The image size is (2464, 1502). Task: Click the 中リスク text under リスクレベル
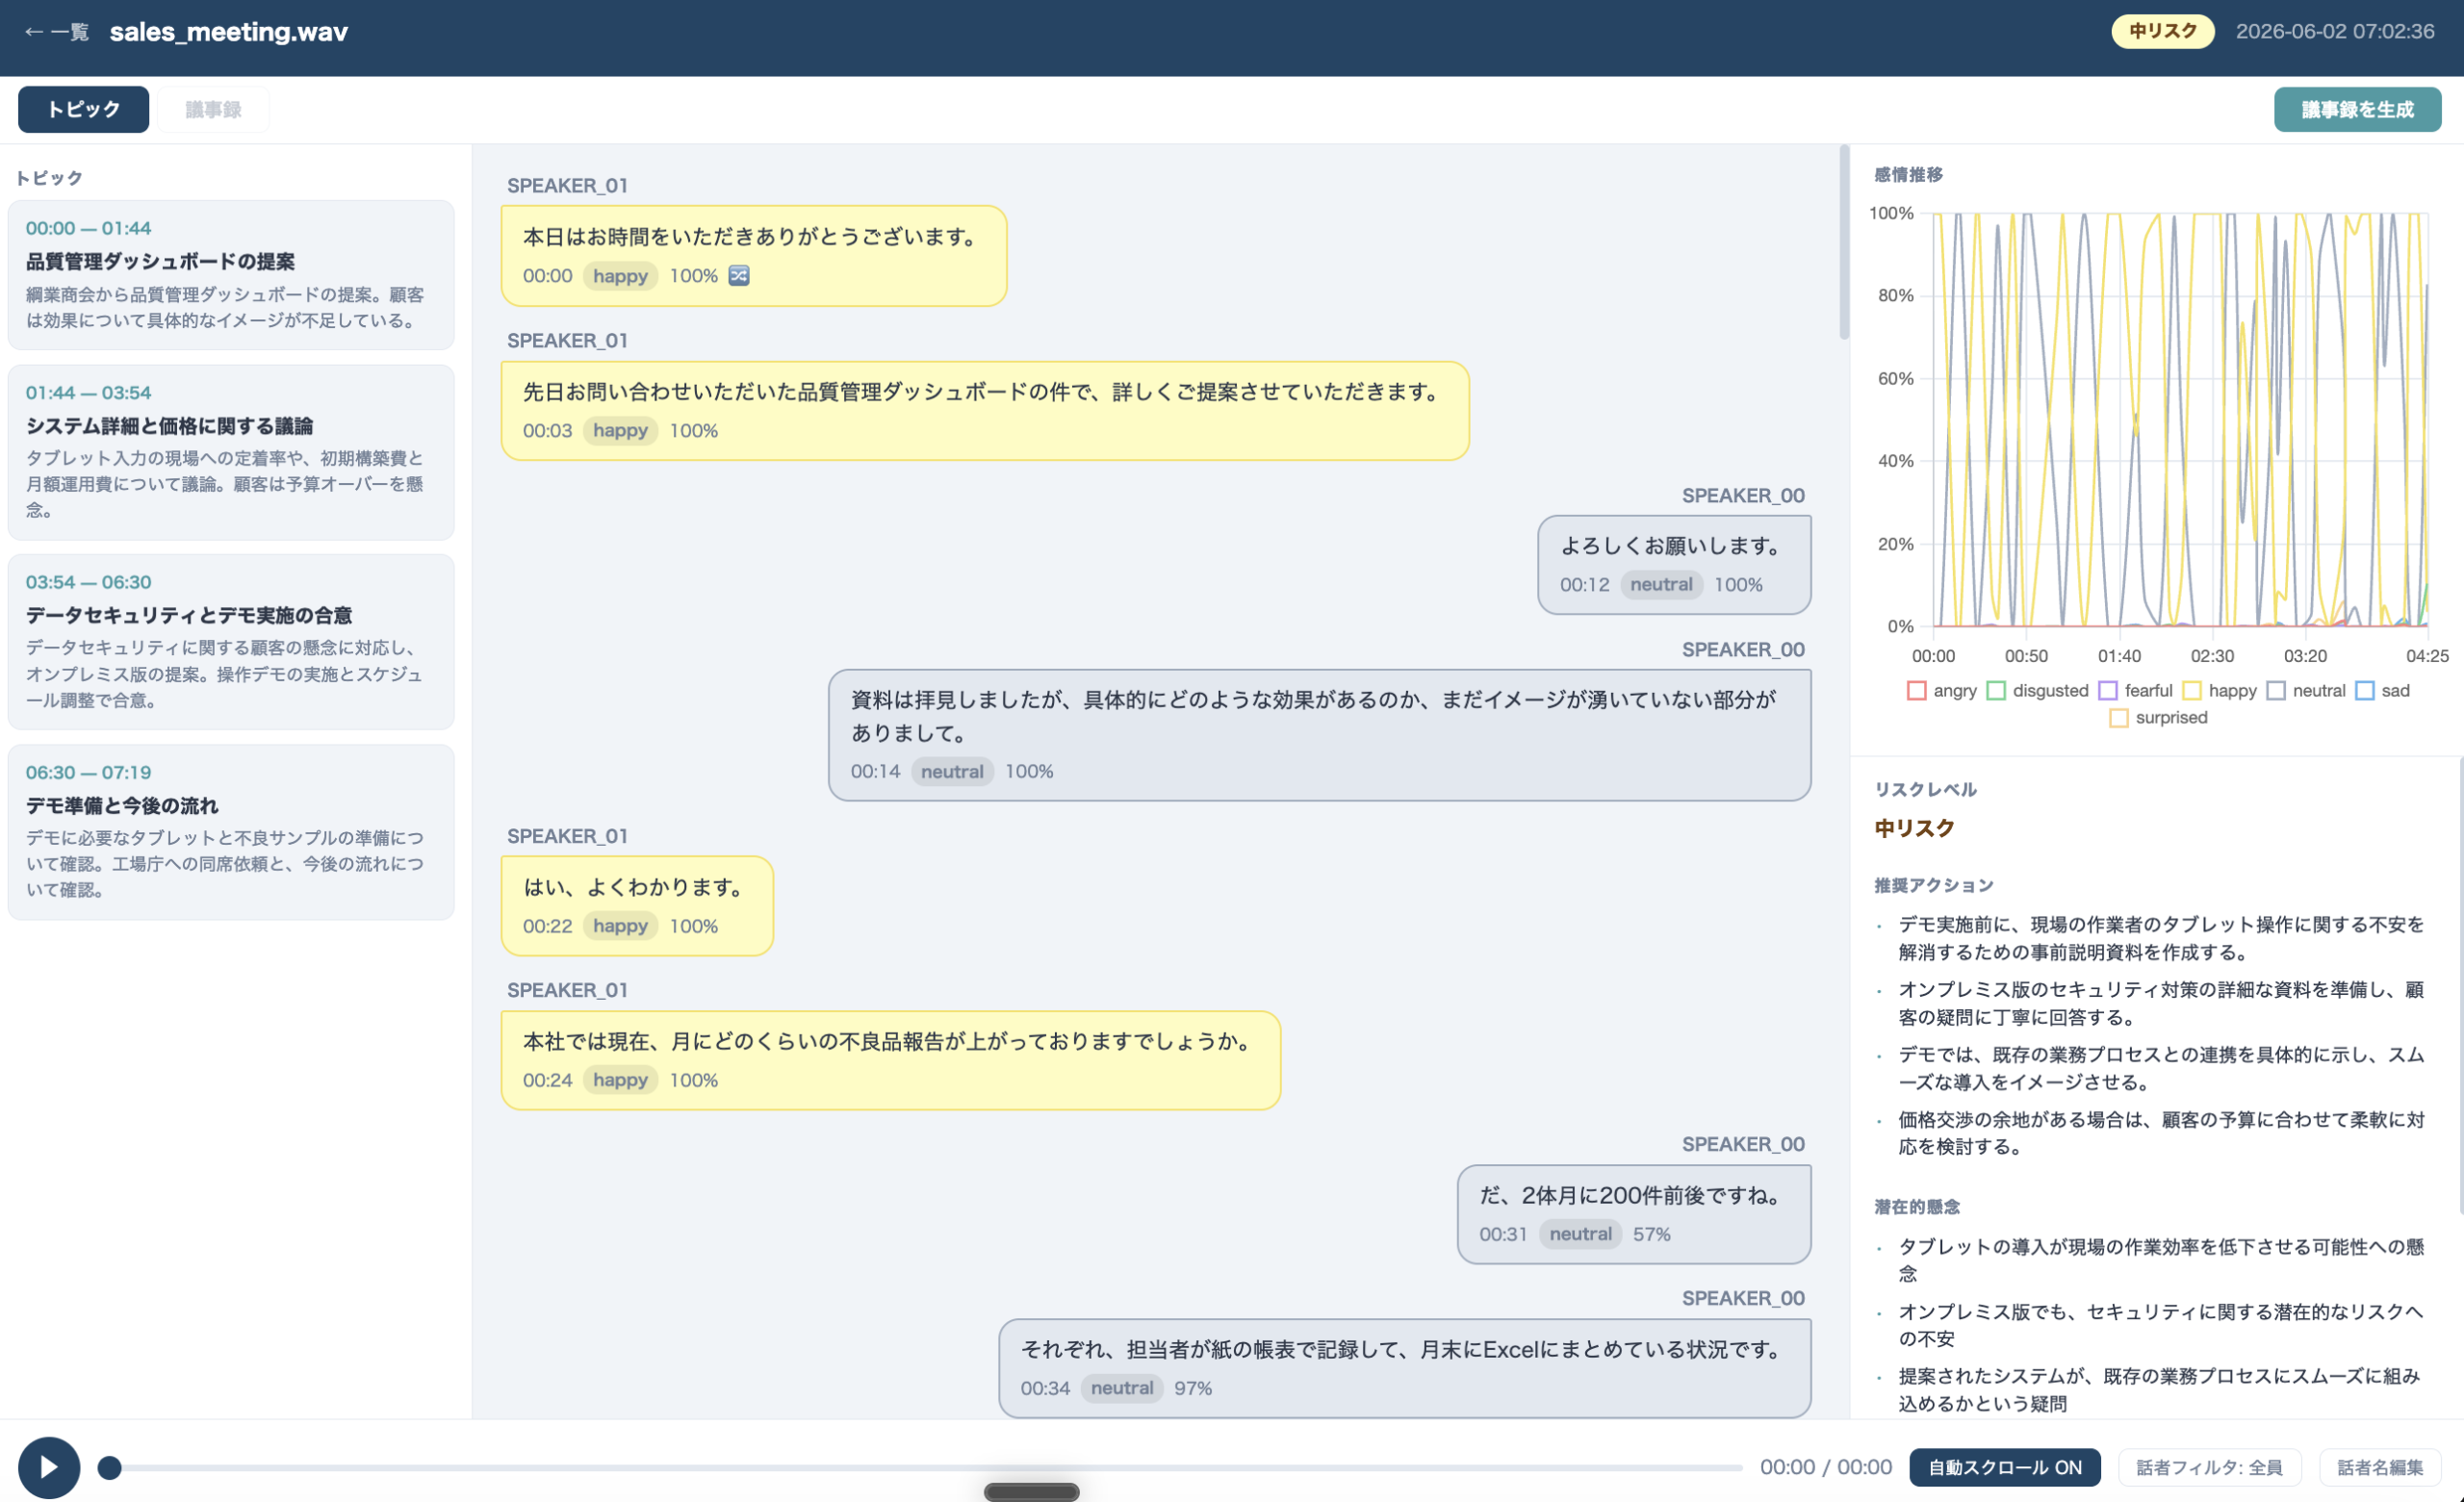pos(1914,827)
